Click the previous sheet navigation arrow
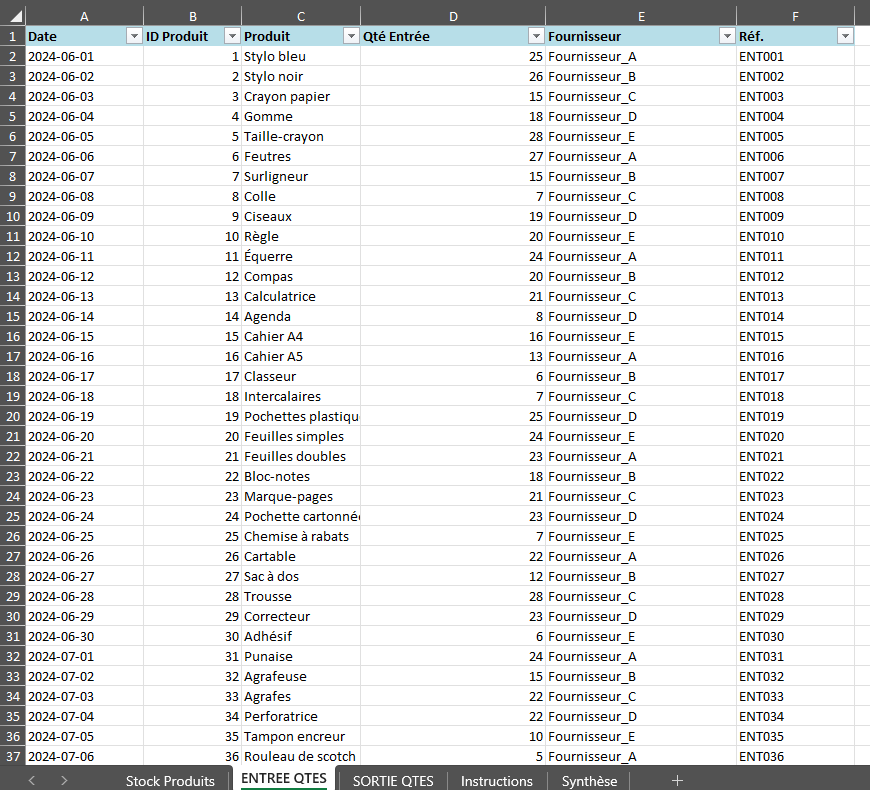This screenshot has height=790, width=870. point(32,781)
